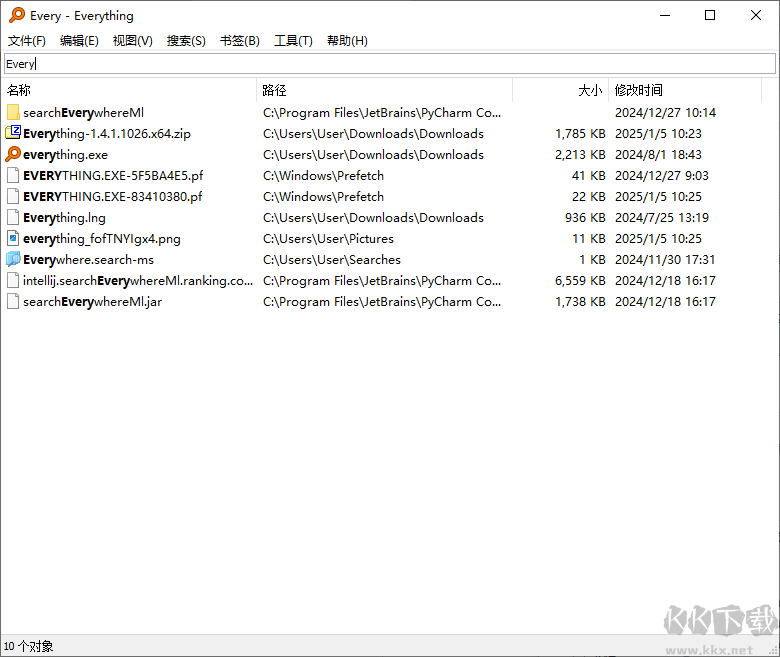Select intellij.searchEverywhereMl.ranking.co... file name
The width and height of the screenshot is (780, 657).
pos(138,281)
